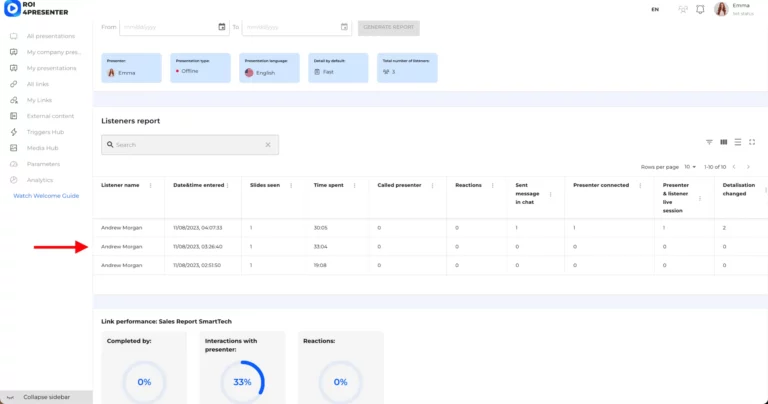Open the From date calendar picker
Viewport: 768px width, 404px height.
[222, 27]
